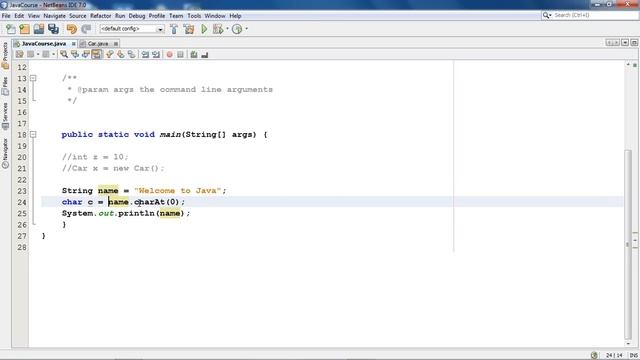Open the Navigator side panel
The image size is (640, 360).
5,153
